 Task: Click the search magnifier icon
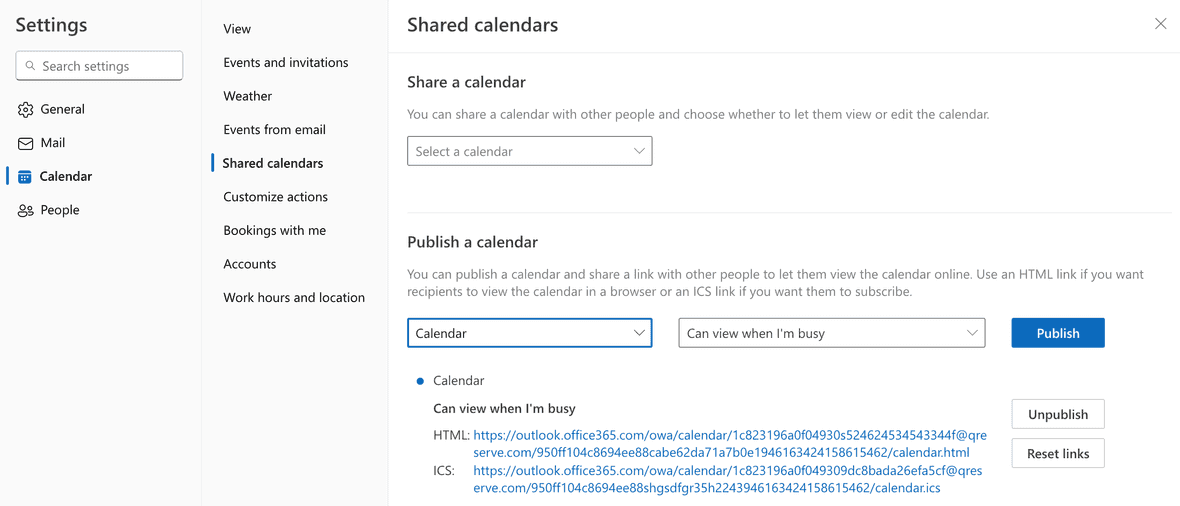tap(30, 66)
